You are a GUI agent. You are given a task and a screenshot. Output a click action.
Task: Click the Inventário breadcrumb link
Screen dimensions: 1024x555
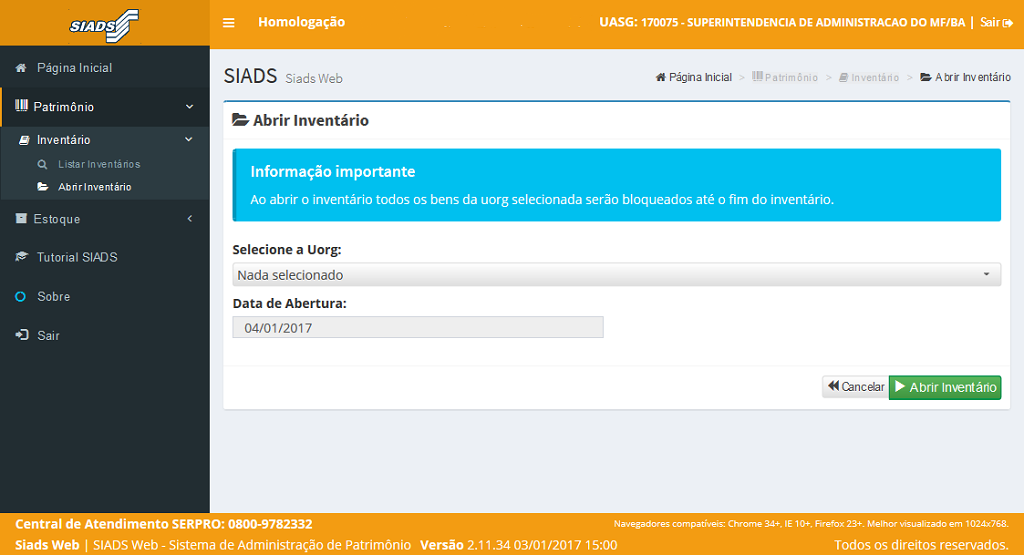pyautogui.click(x=869, y=77)
